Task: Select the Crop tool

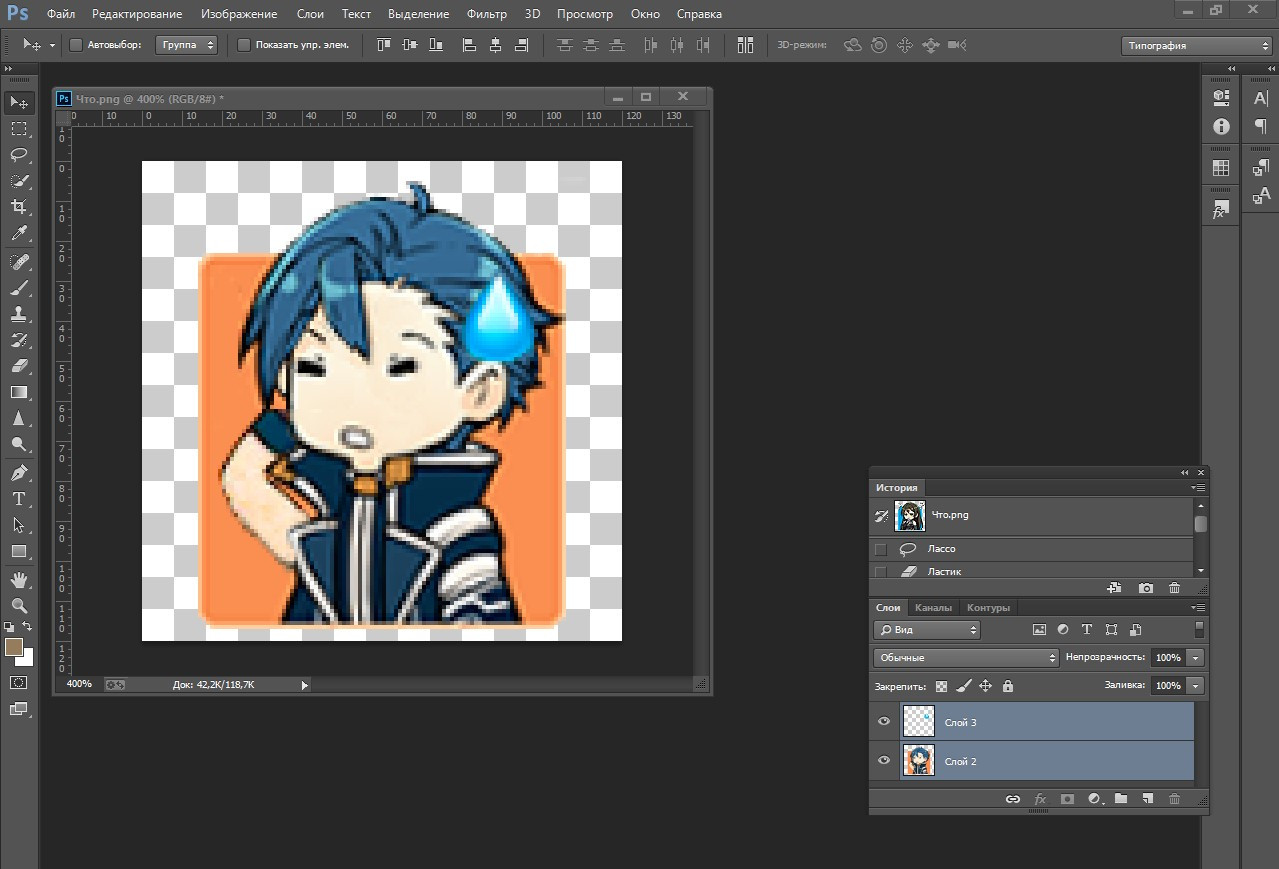Action: (19, 207)
